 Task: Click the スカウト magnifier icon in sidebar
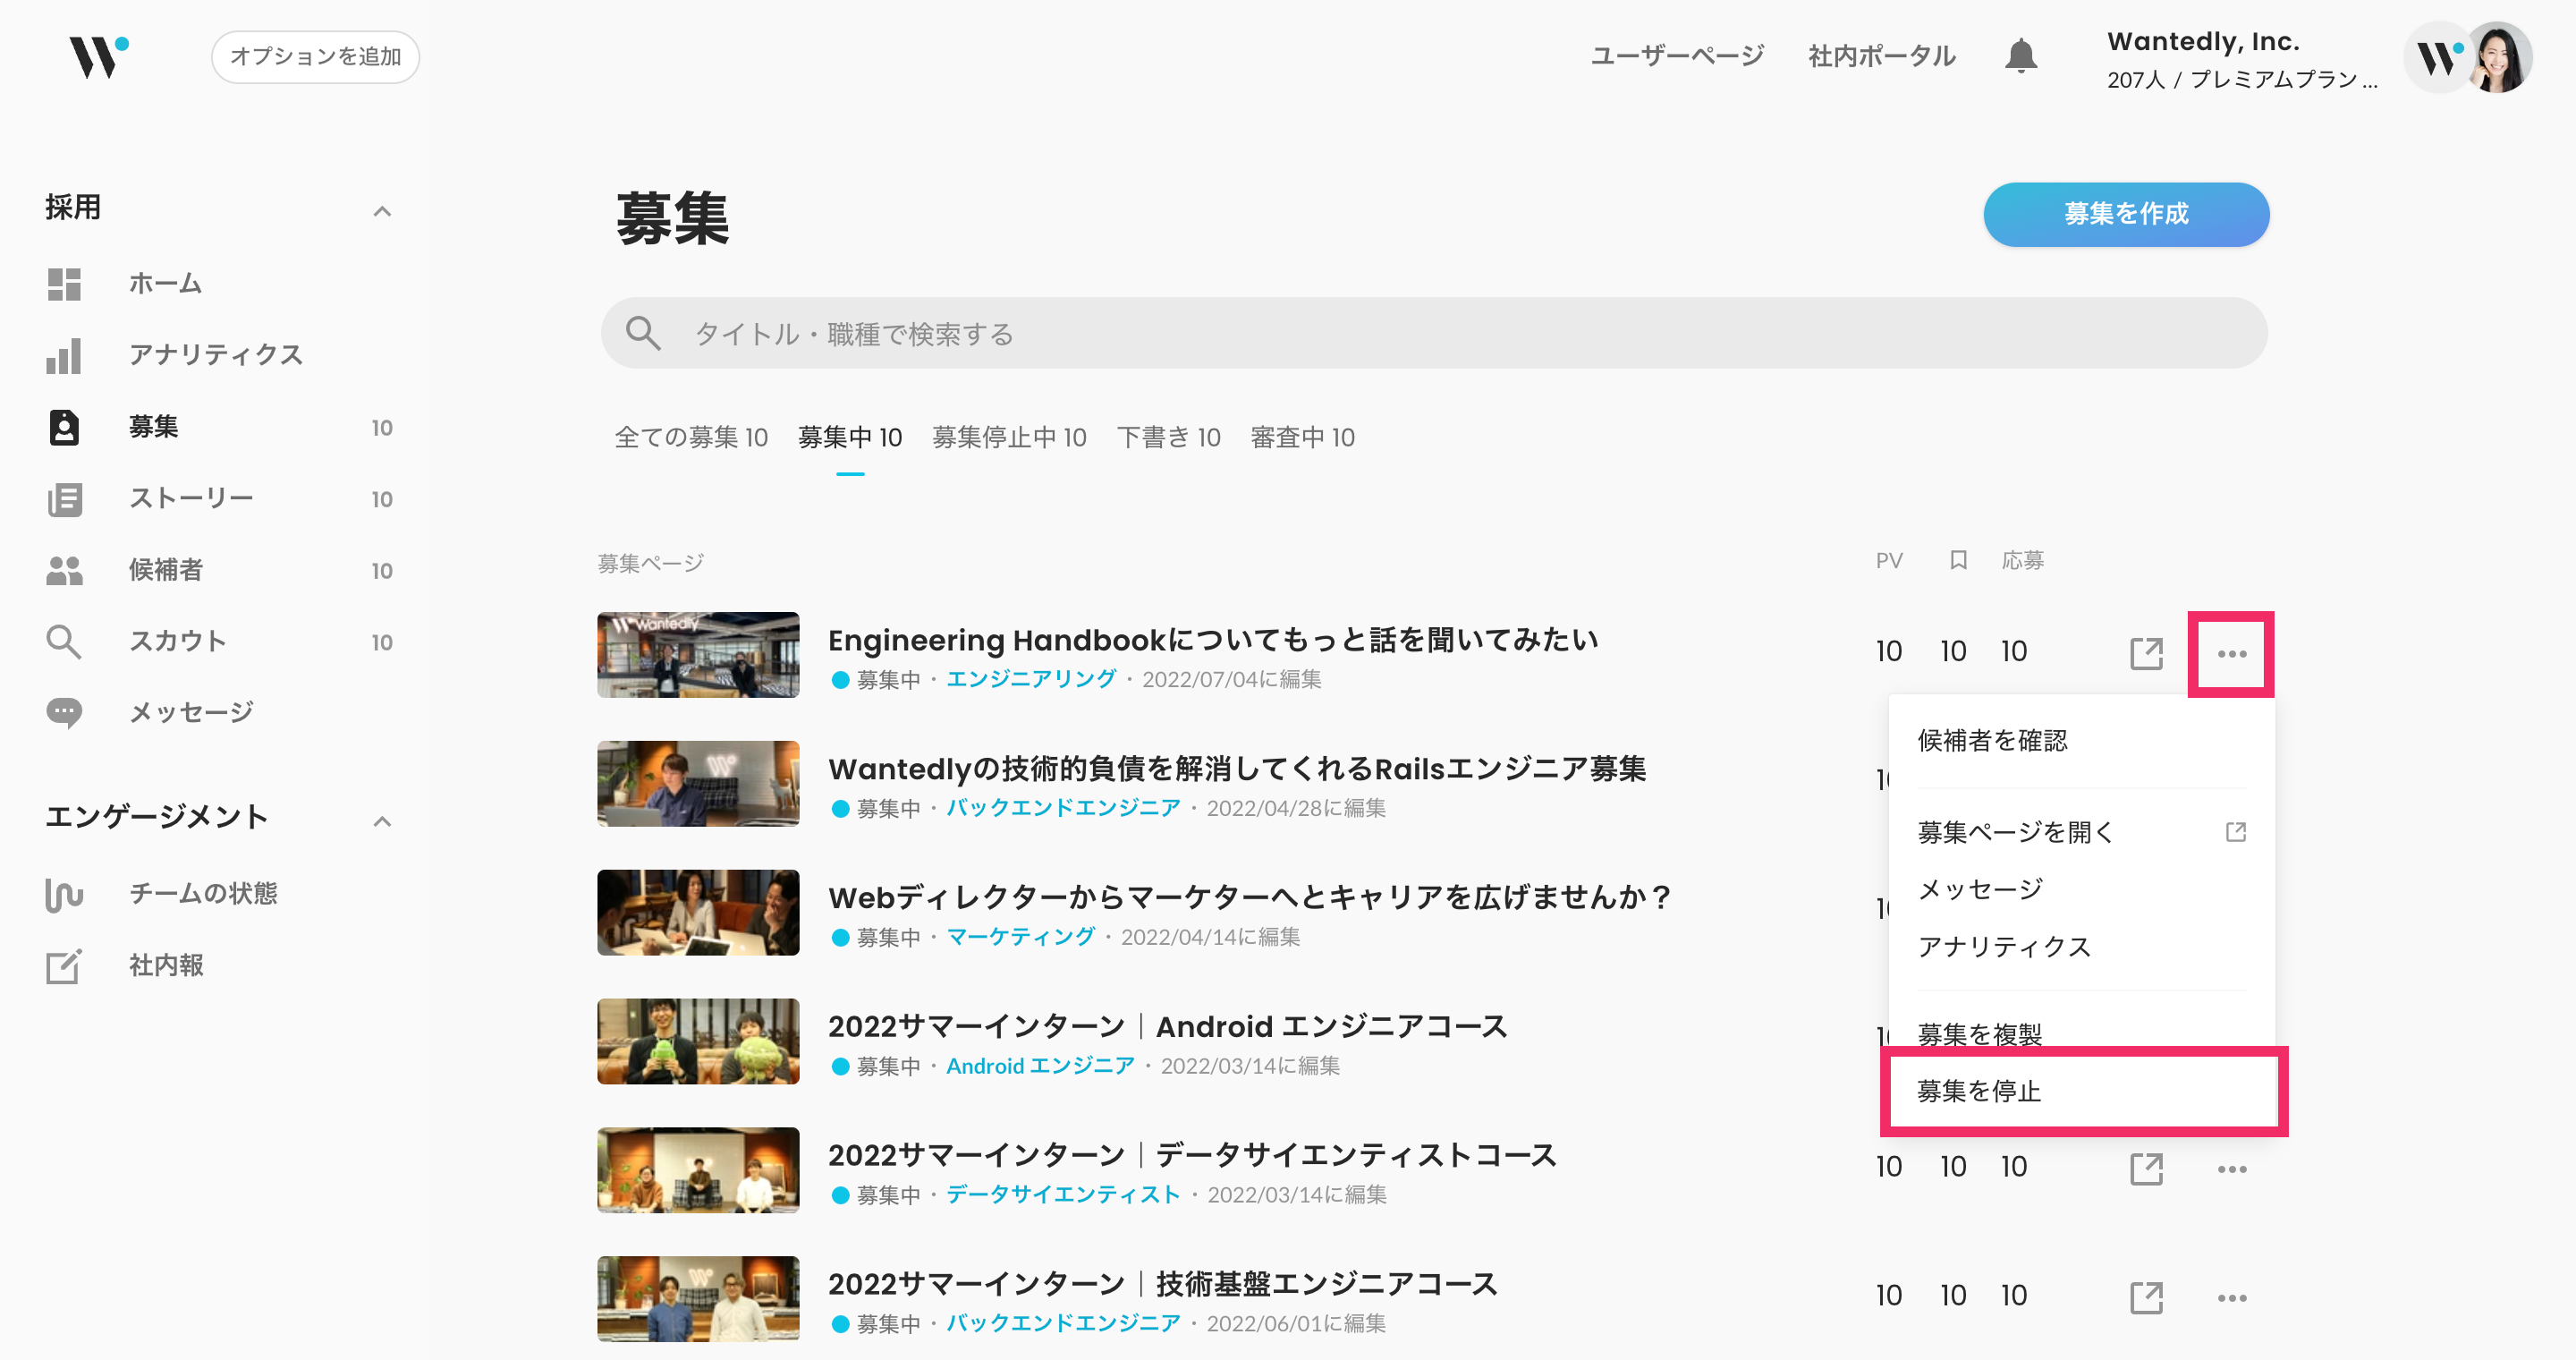point(64,641)
